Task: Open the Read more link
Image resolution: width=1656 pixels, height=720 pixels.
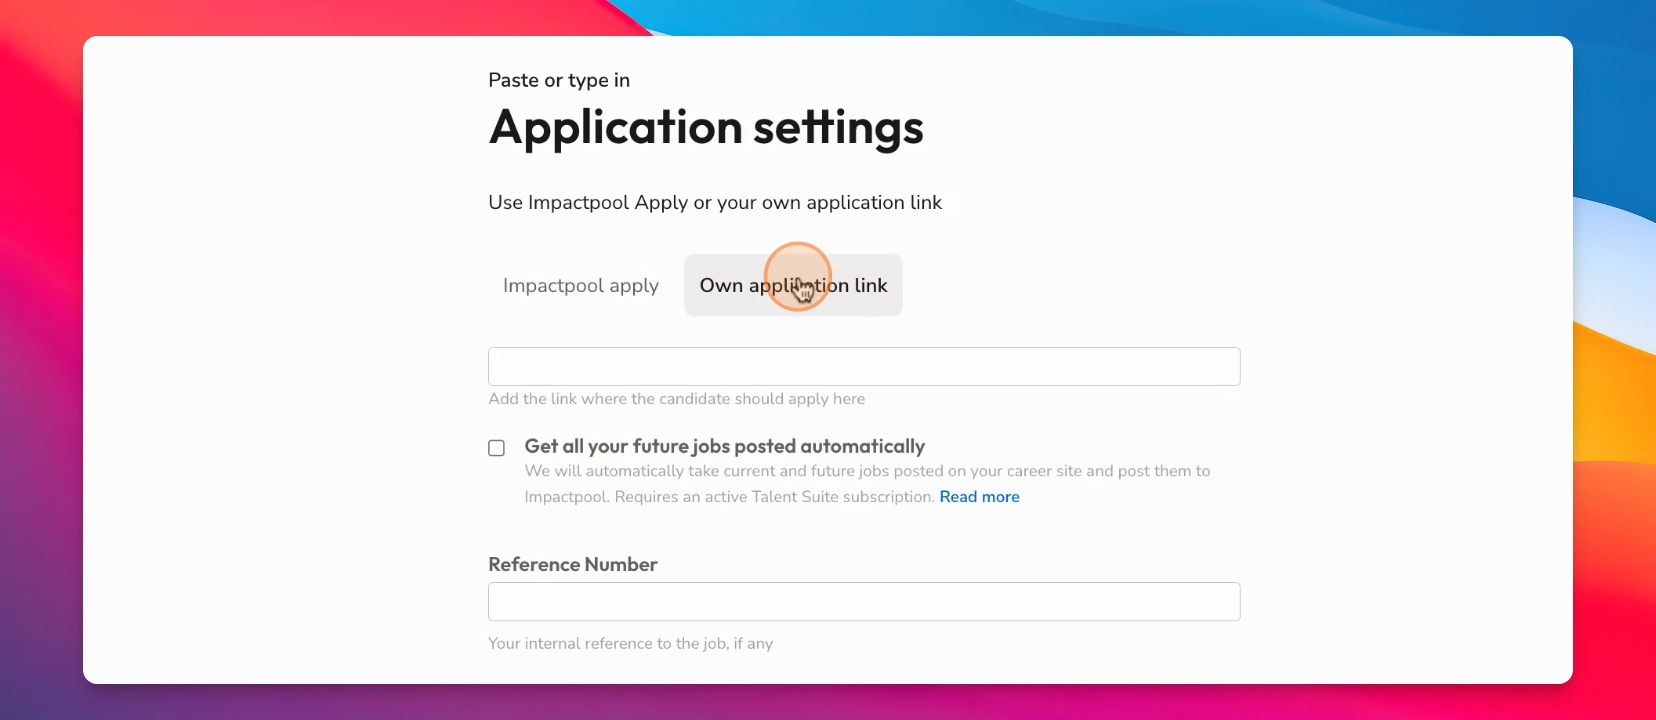Action: pyautogui.click(x=979, y=497)
